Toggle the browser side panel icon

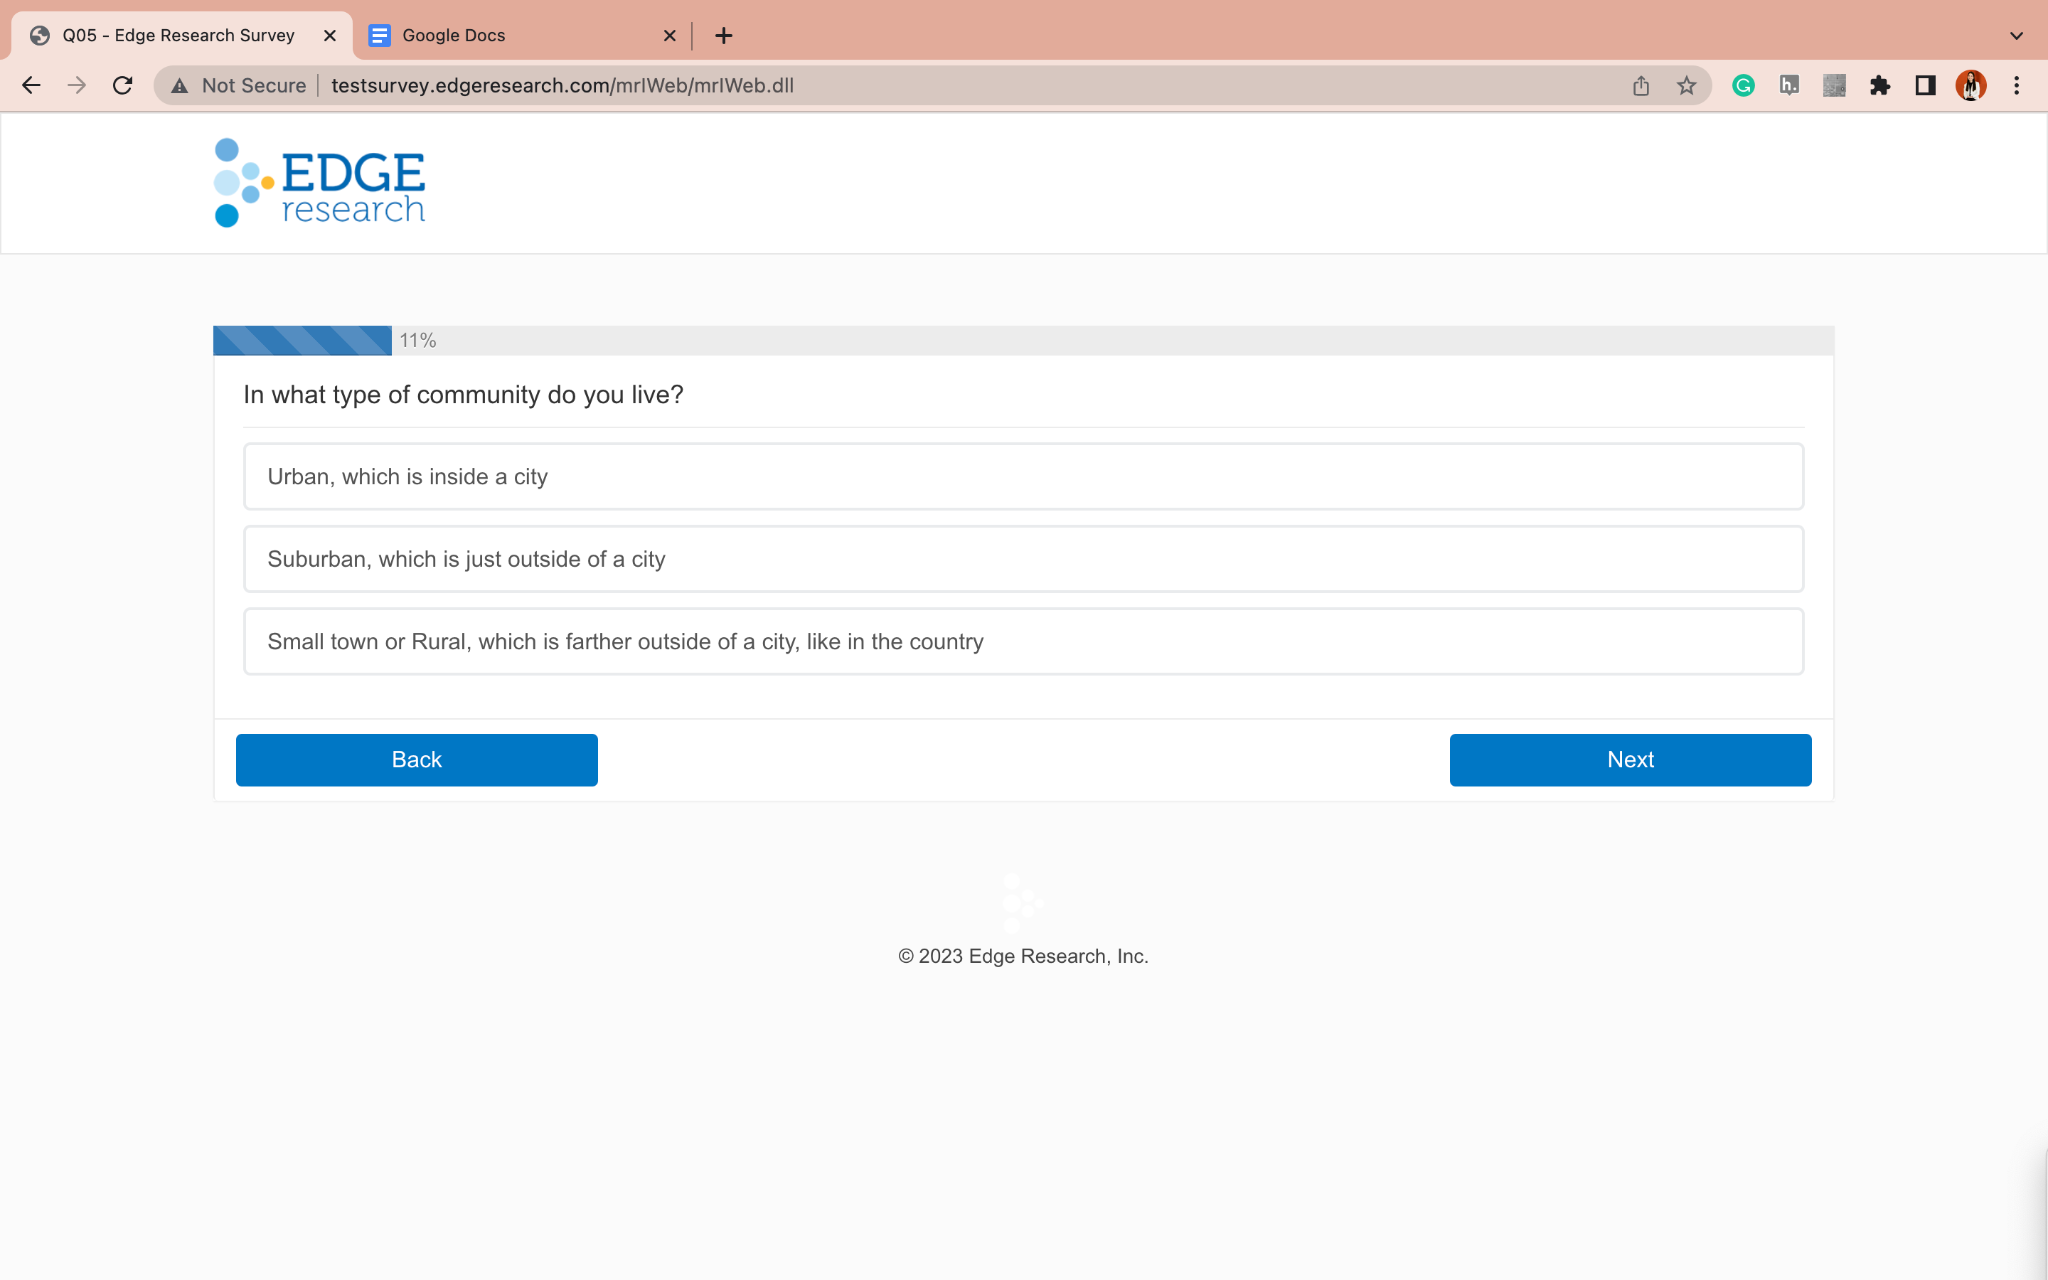[x=1925, y=86]
